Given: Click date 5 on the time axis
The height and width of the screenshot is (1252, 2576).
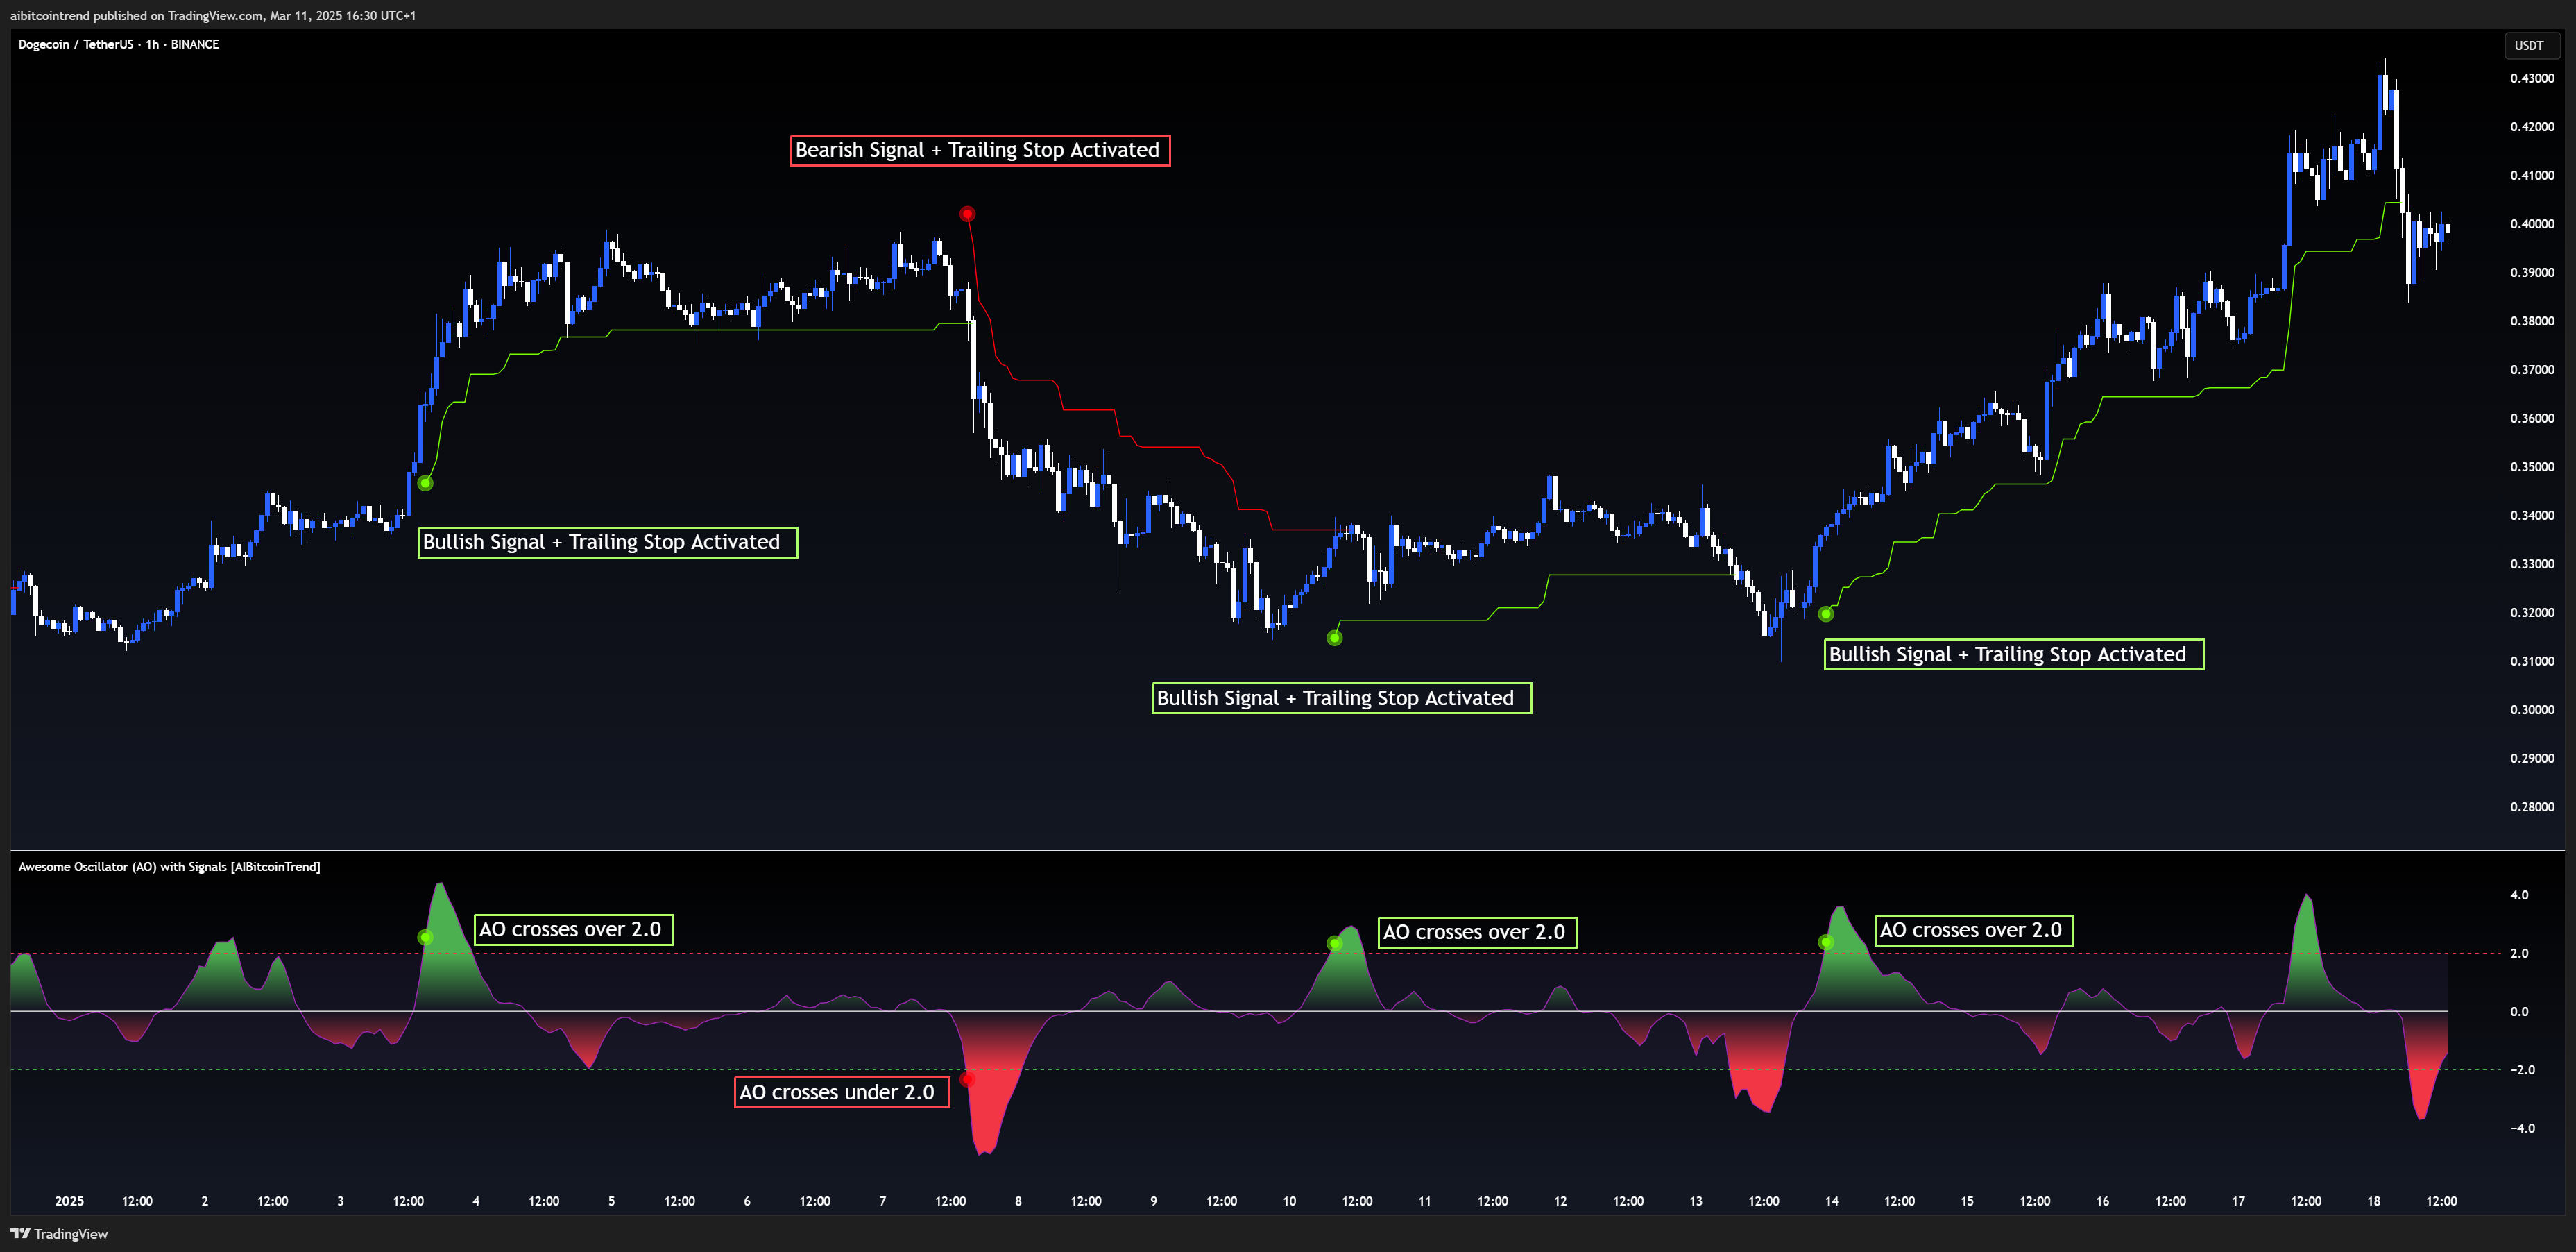Looking at the screenshot, I should pos(611,1201).
